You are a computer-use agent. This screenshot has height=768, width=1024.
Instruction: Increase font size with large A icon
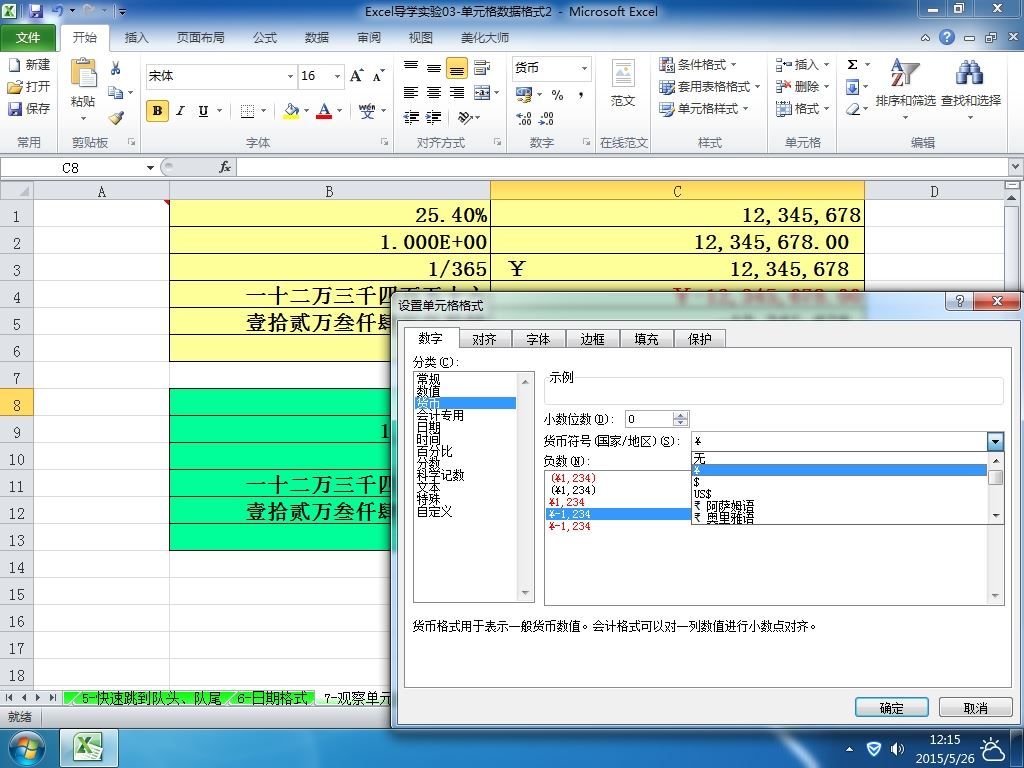coord(357,76)
